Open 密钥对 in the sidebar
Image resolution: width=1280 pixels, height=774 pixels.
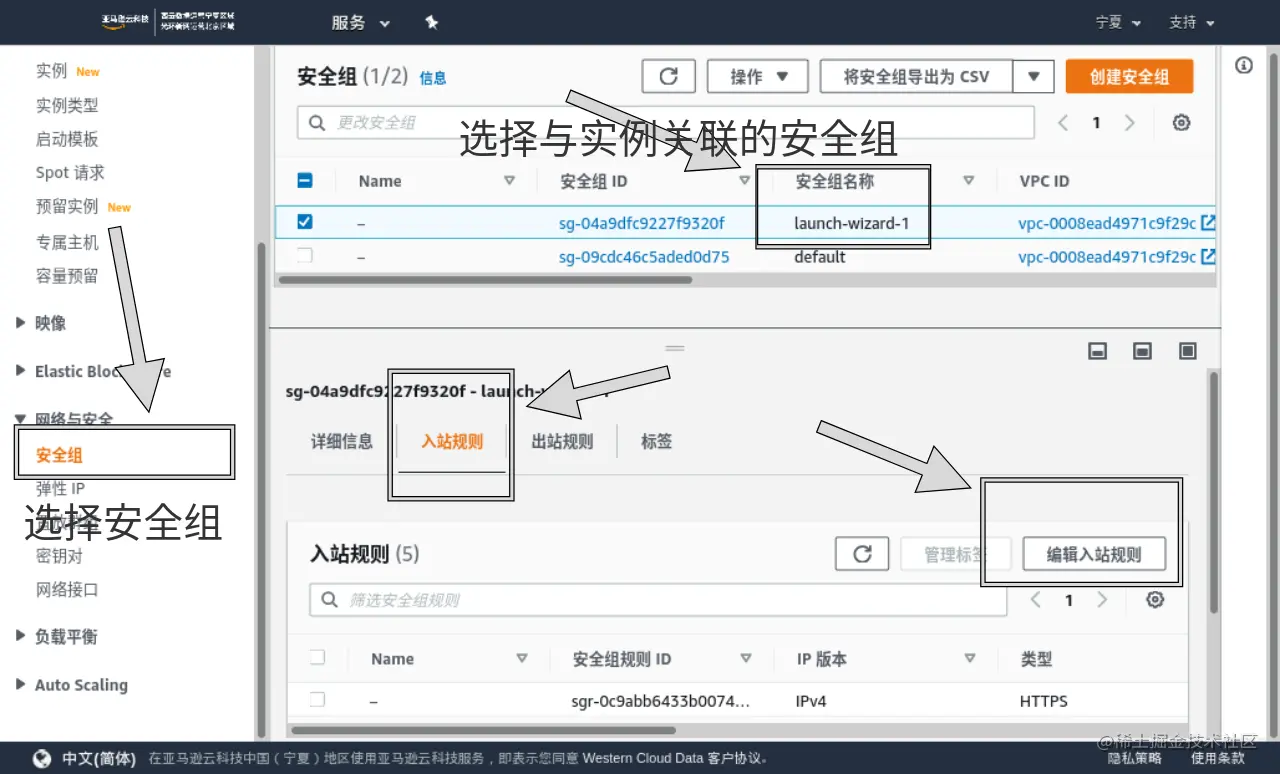59,556
